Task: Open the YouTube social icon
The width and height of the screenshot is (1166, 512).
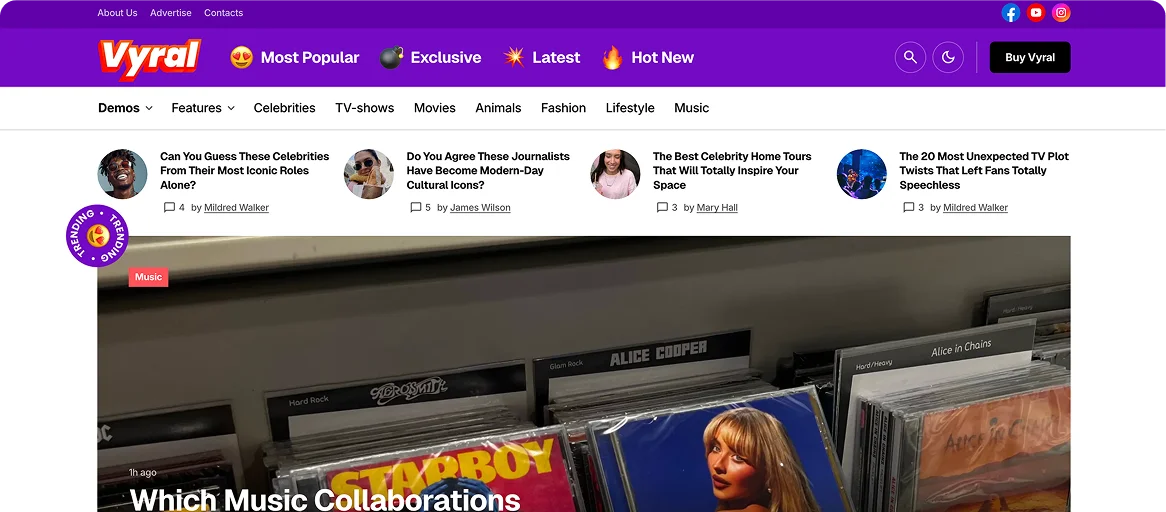Action: tap(1036, 13)
